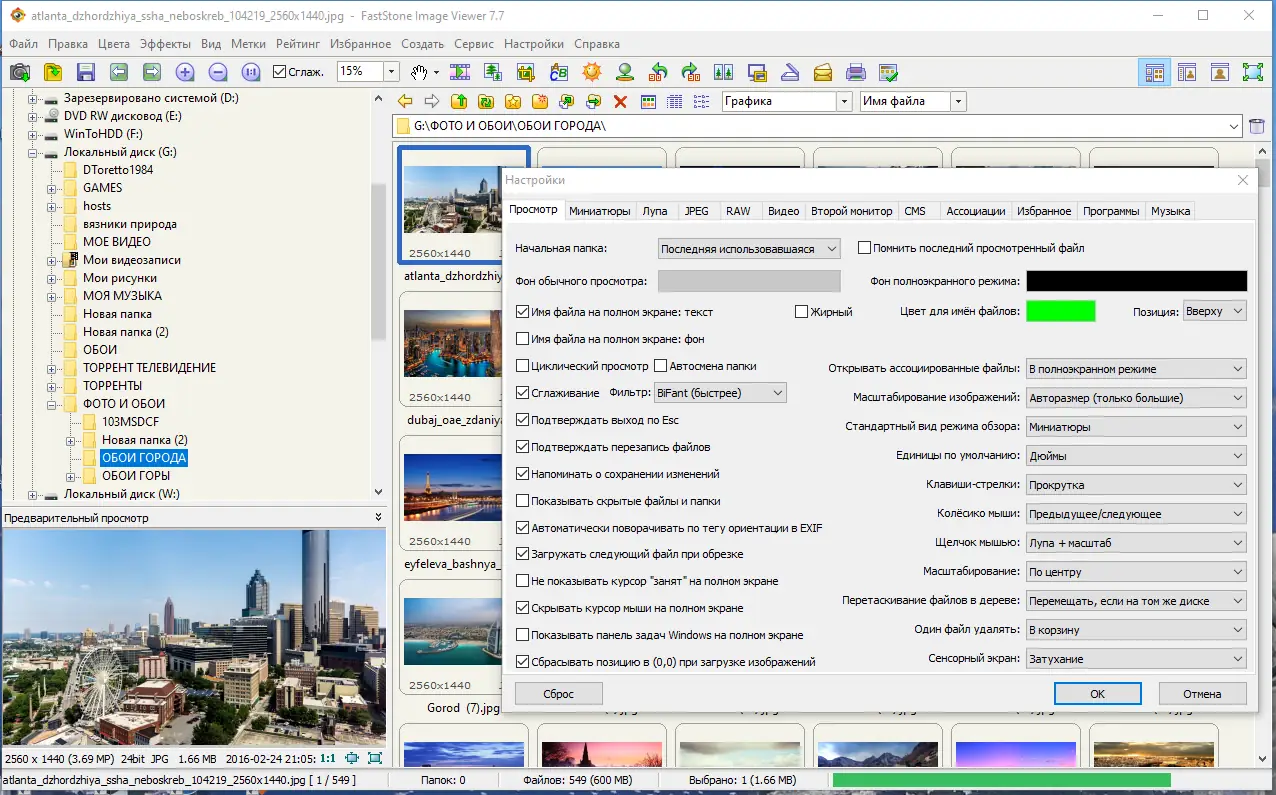1276x795 pixels.
Task: Click the Zoom In magnifier icon
Action: pos(185,72)
